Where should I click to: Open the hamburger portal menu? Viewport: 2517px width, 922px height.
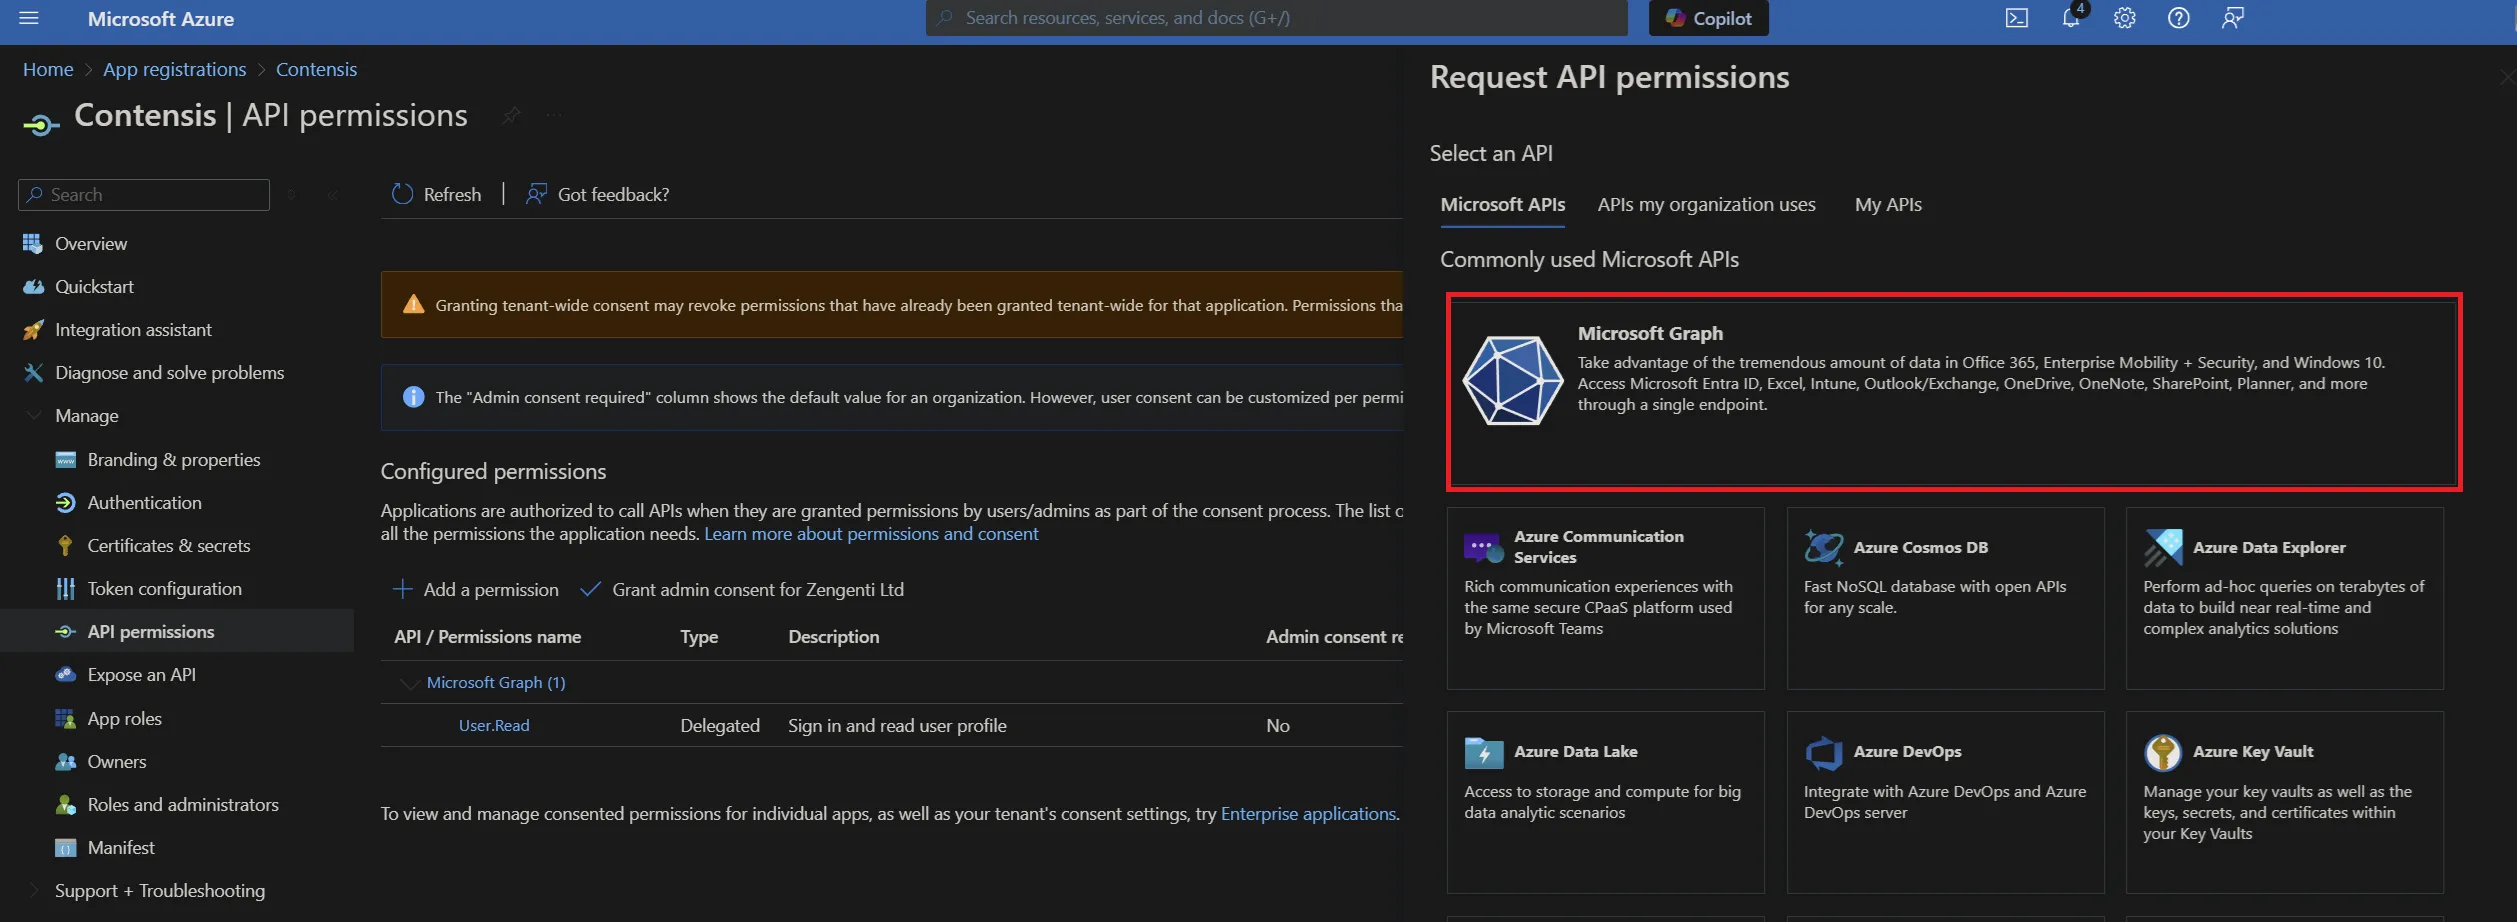point(29,18)
